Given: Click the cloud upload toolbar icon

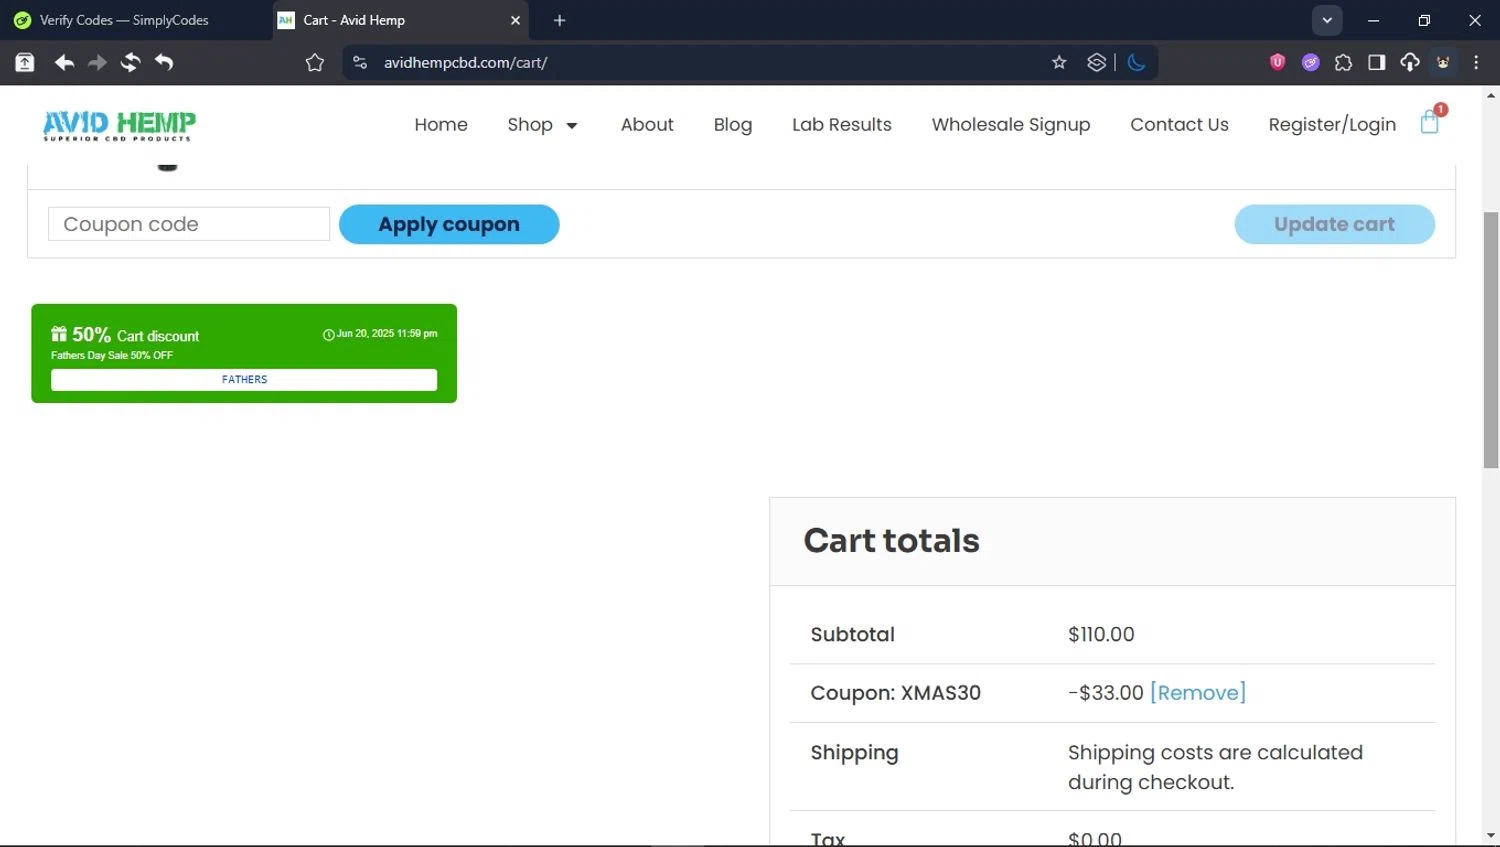Looking at the screenshot, I should (x=1410, y=62).
